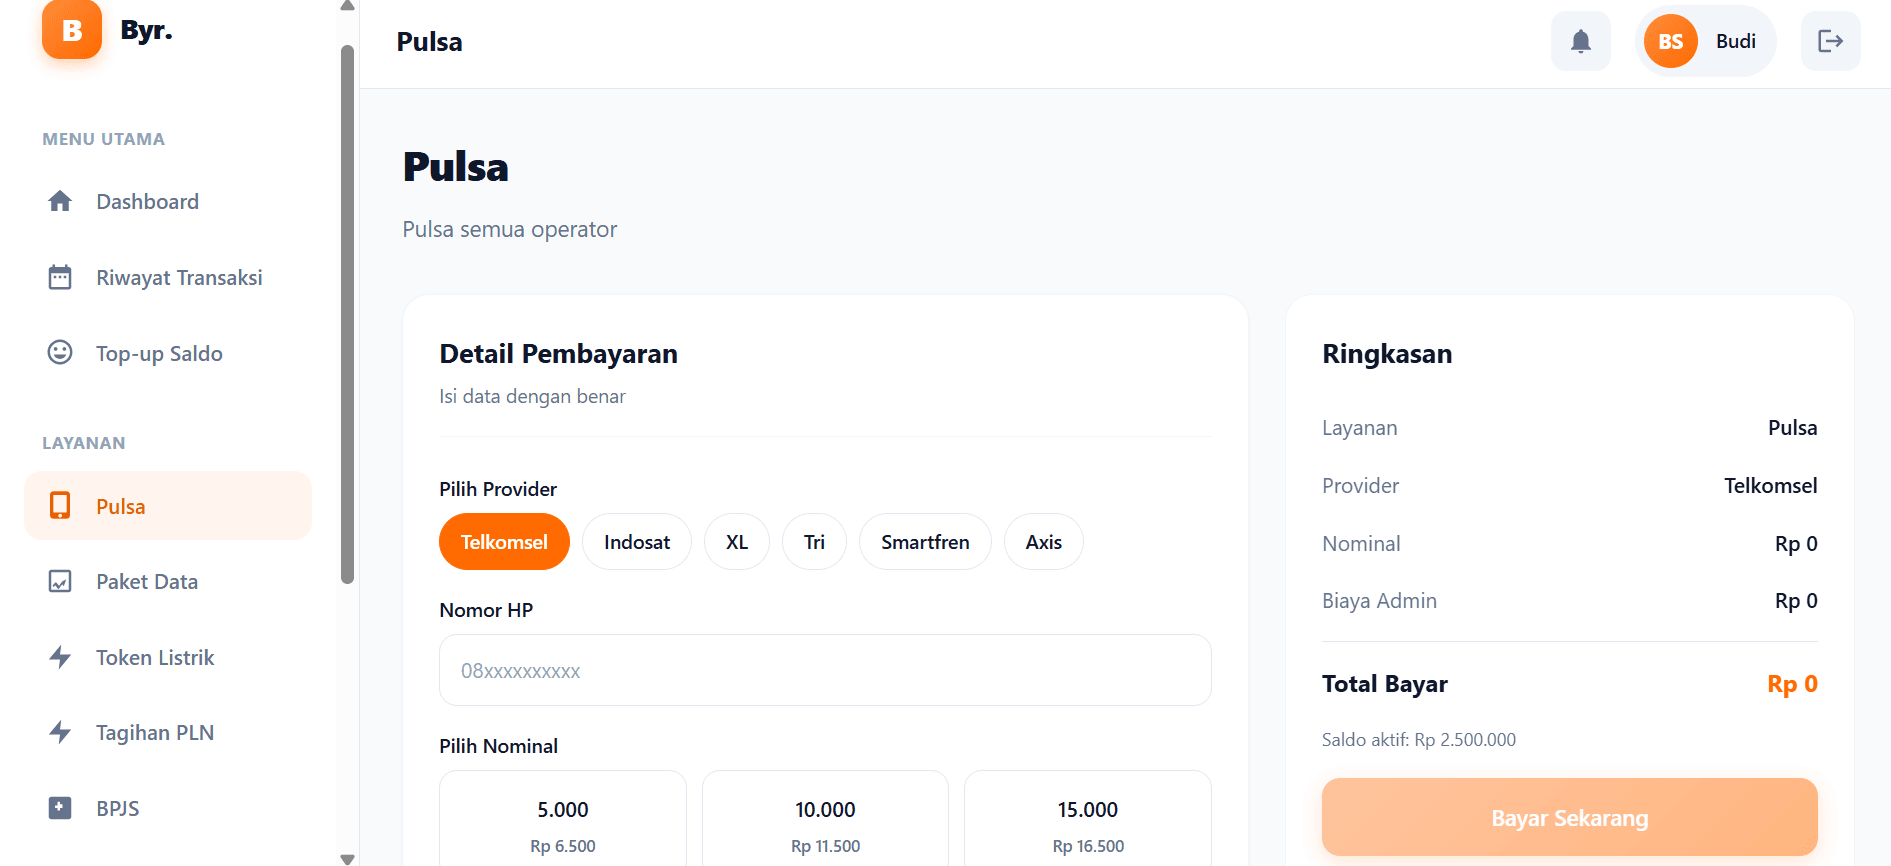Click the Top-up Saldo smiley icon
Image resolution: width=1891 pixels, height=866 pixels.
tap(60, 352)
